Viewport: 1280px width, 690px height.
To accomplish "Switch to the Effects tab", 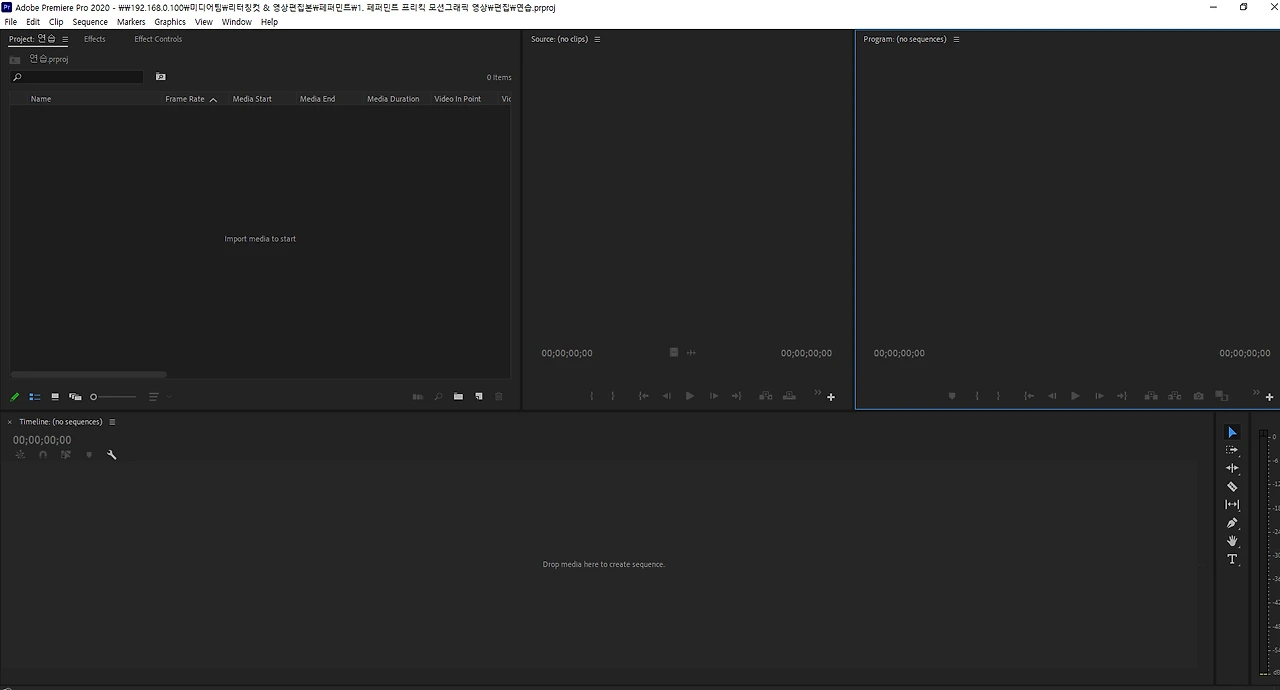I will click(95, 39).
